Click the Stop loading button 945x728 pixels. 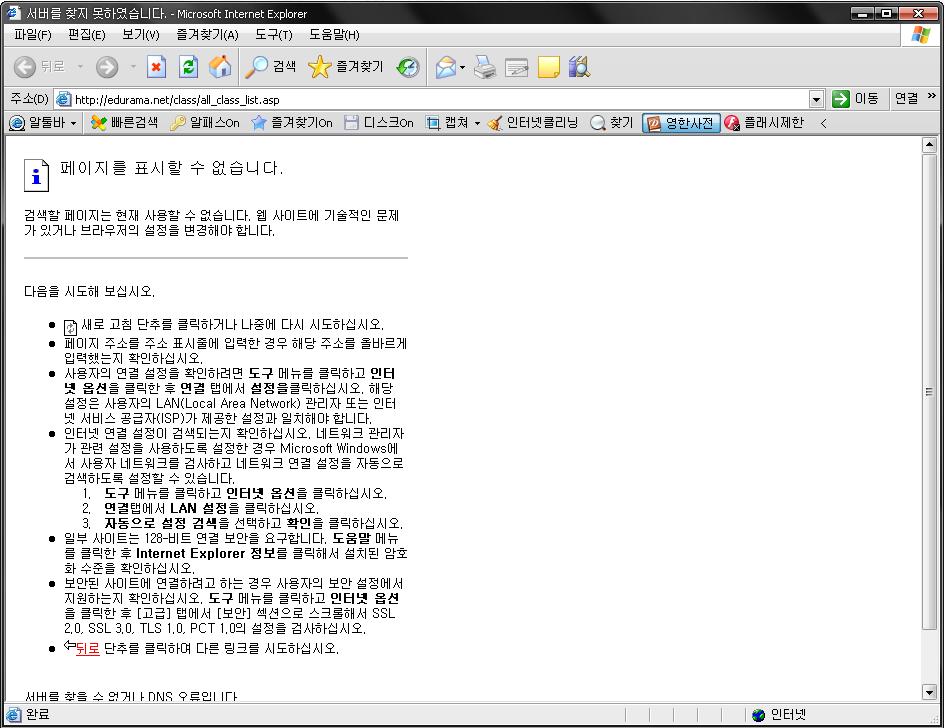(x=156, y=66)
